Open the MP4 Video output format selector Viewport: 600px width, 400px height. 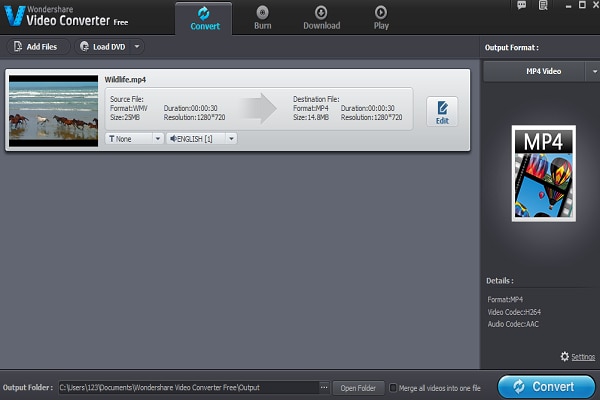pos(534,71)
